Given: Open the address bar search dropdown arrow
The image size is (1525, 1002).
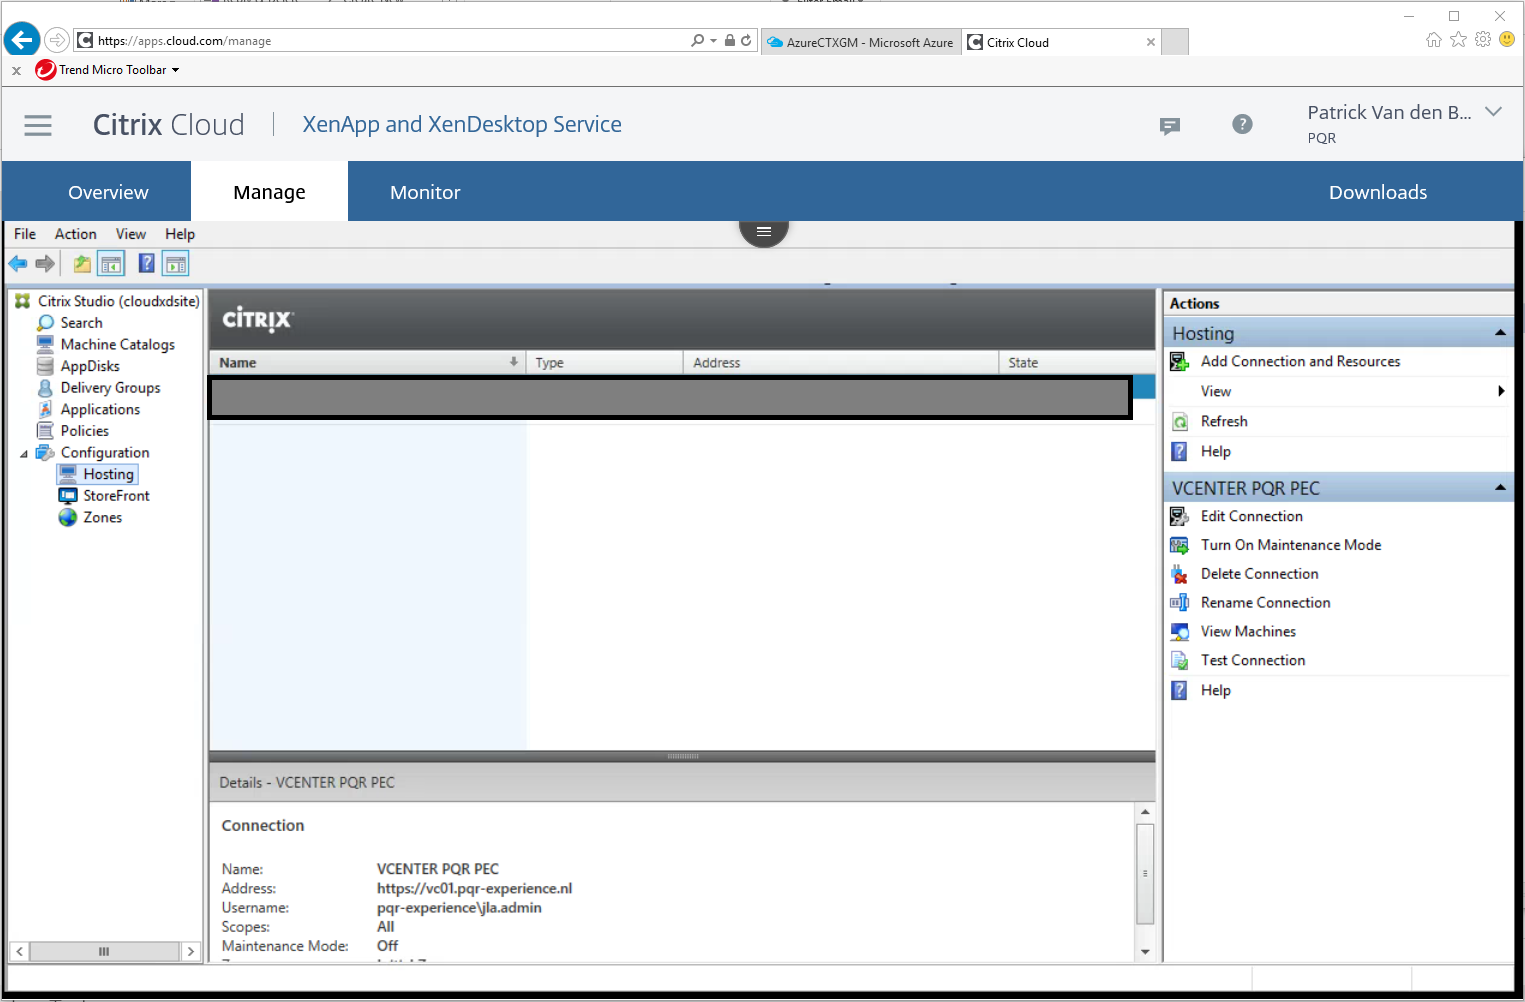Looking at the screenshot, I should pyautogui.click(x=713, y=41).
